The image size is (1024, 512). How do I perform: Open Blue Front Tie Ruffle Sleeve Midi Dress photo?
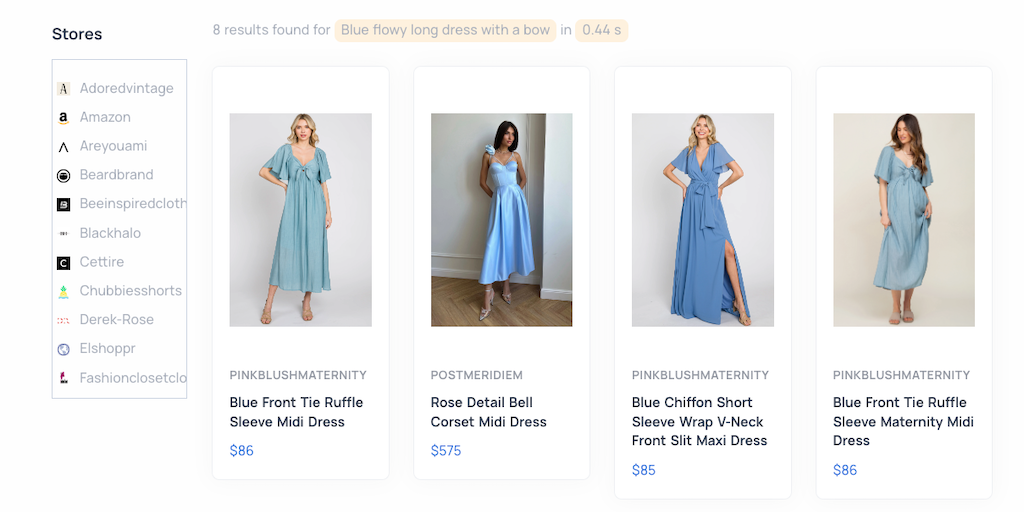[x=300, y=220]
